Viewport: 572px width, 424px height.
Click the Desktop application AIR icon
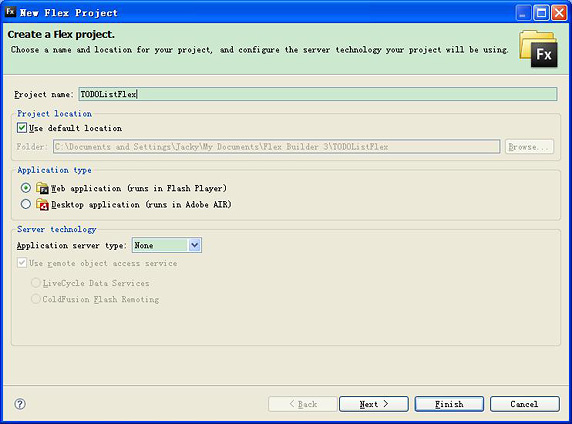[42, 204]
